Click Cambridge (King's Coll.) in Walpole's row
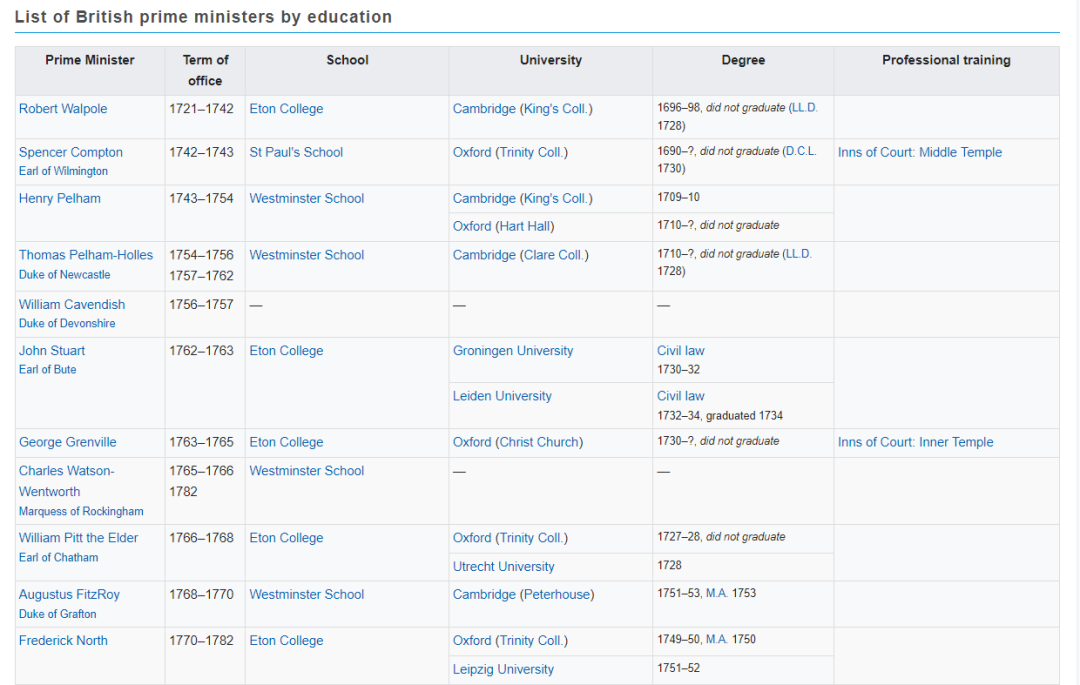Screen dimensions: 1080x685 point(522,109)
